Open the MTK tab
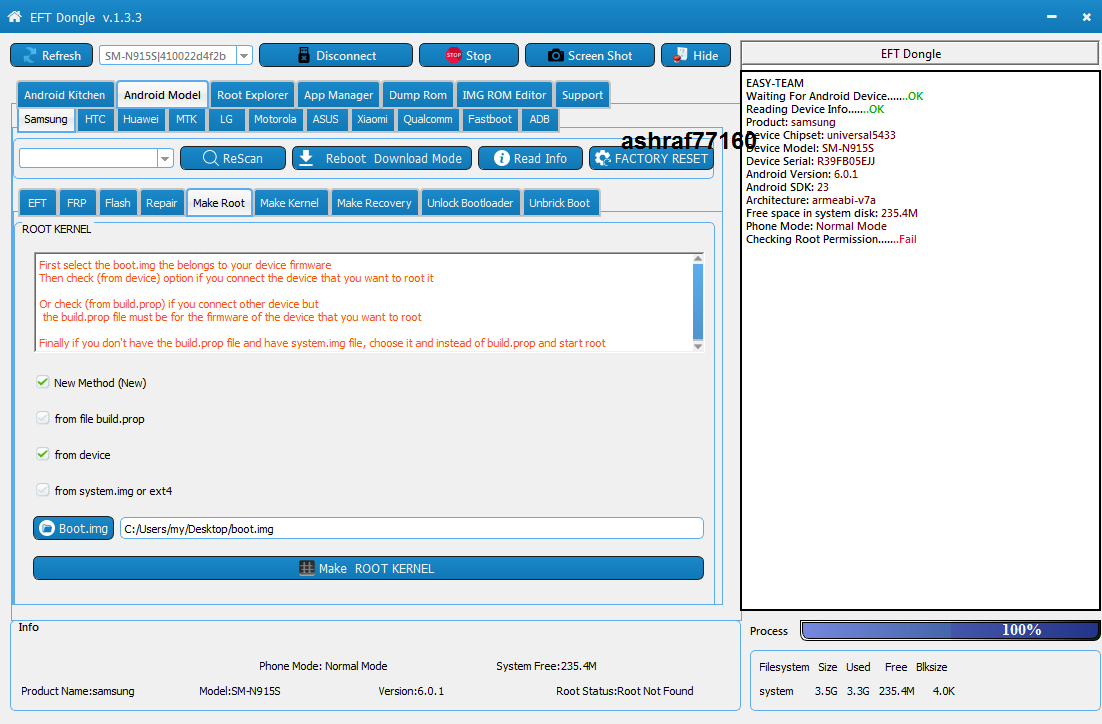Viewport: 1102px width, 724px height. pos(186,119)
